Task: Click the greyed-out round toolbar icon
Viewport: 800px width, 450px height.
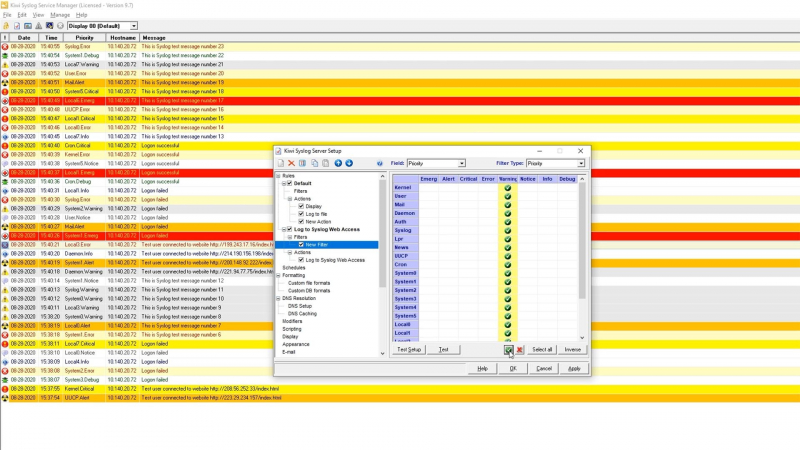Action: coord(60,26)
